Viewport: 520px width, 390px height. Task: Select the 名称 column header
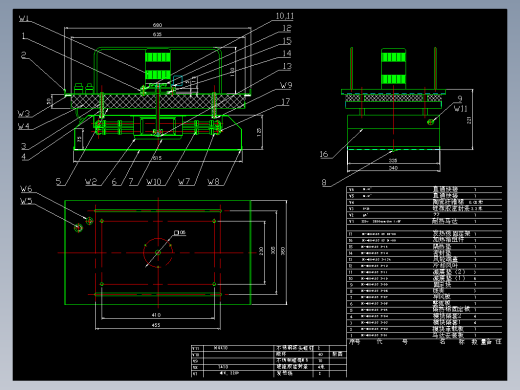click(452, 342)
